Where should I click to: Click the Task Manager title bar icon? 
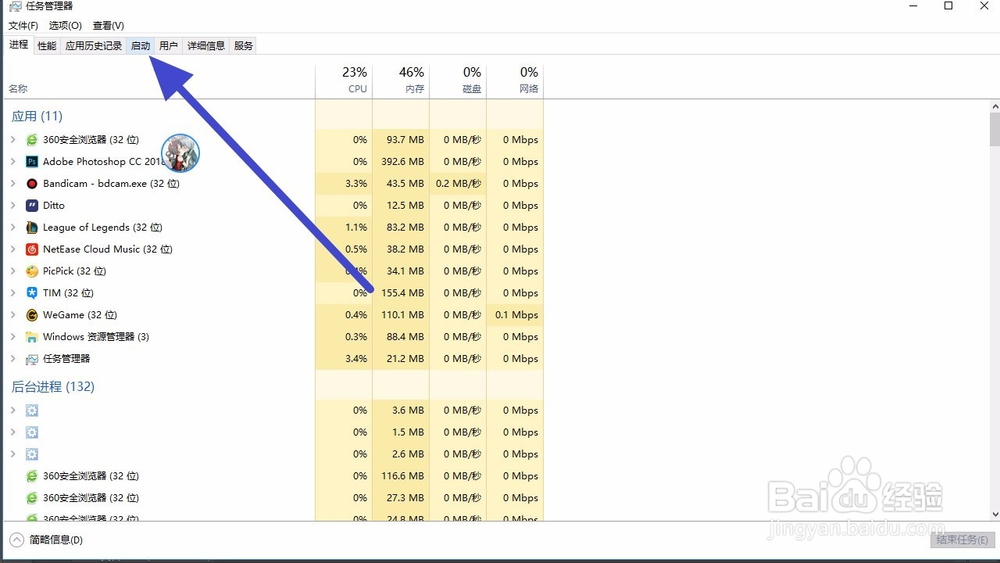[15, 6]
